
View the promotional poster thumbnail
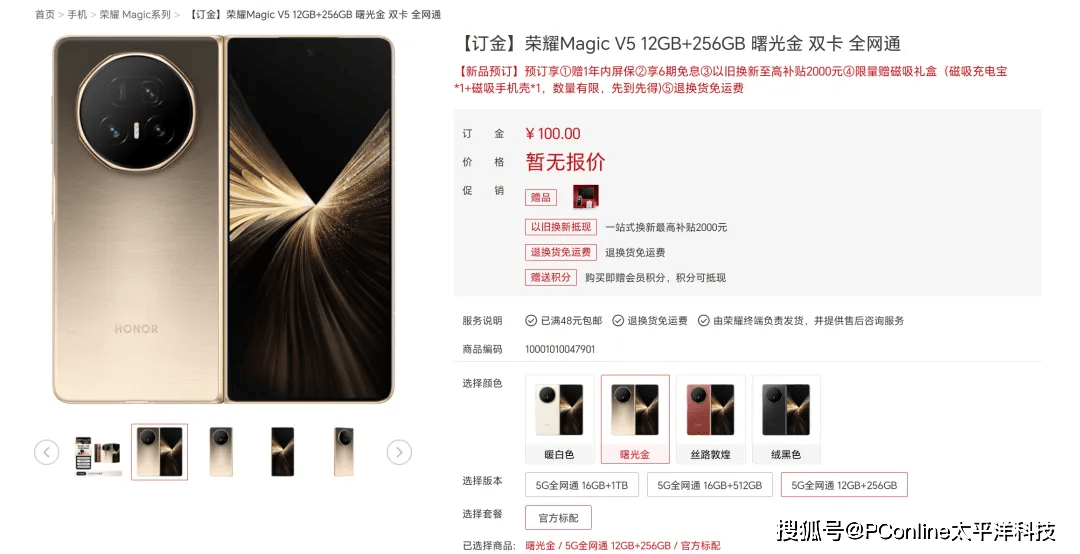point(97,453)
